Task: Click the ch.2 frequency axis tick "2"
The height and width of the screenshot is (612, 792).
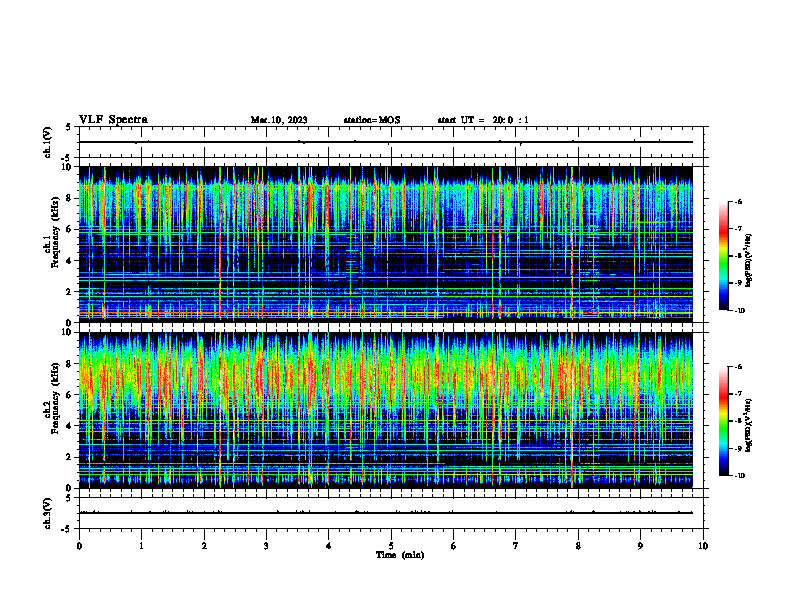Action: click(70, 457)
